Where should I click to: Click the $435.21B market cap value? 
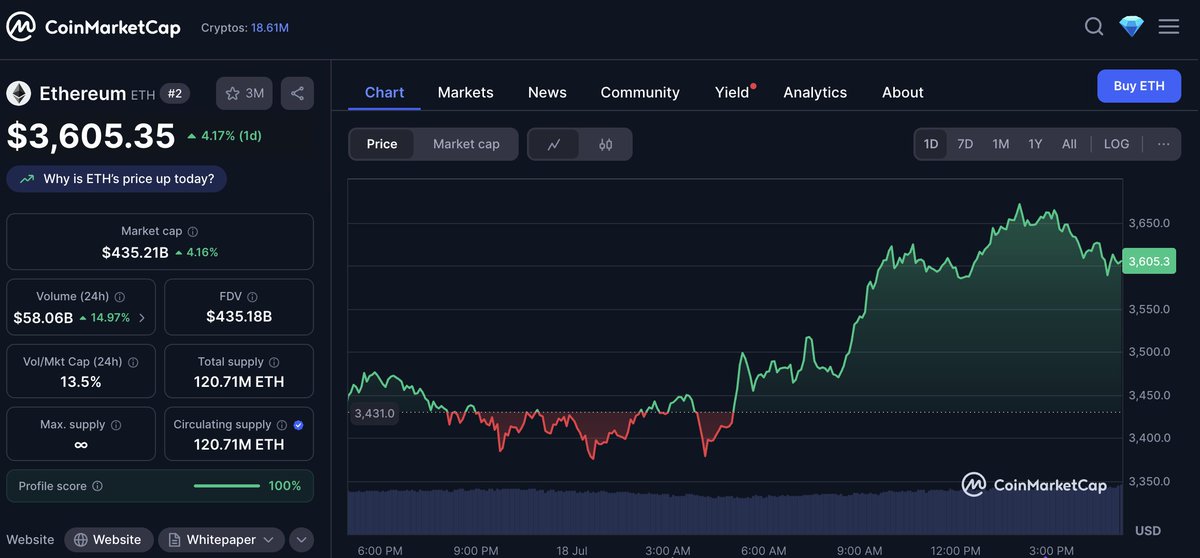[x=134, y=252]
